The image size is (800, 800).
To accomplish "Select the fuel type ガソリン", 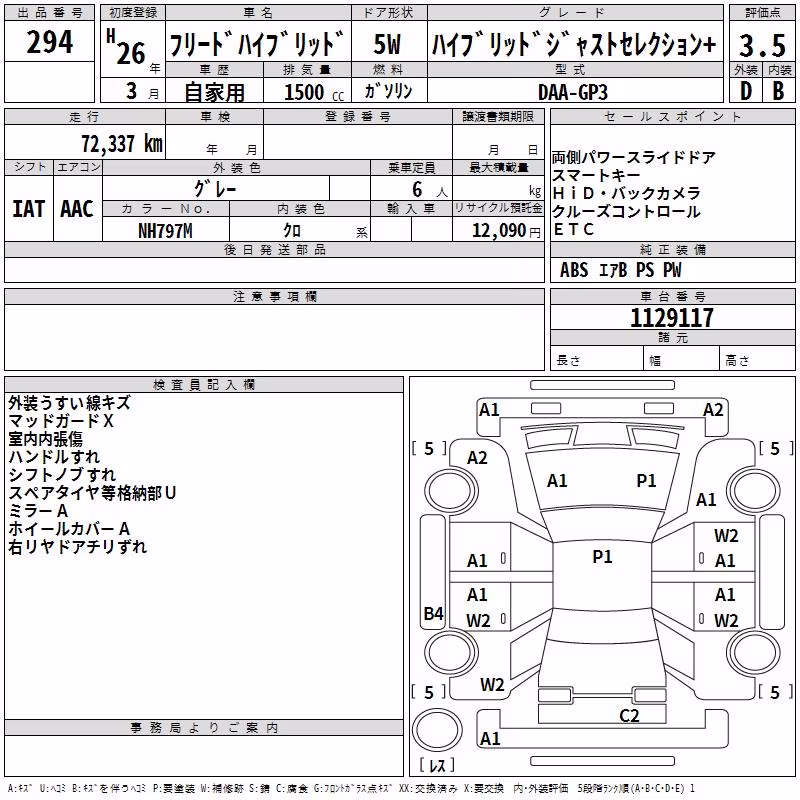I will click(x=388, y=91).
